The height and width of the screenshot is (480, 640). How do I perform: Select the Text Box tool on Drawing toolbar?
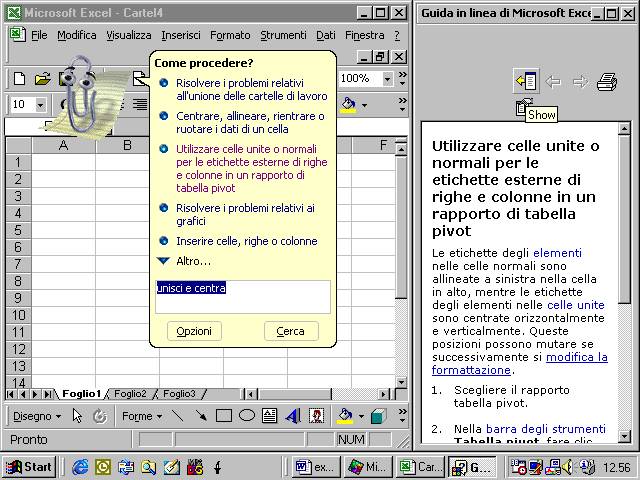coord(269,416)
